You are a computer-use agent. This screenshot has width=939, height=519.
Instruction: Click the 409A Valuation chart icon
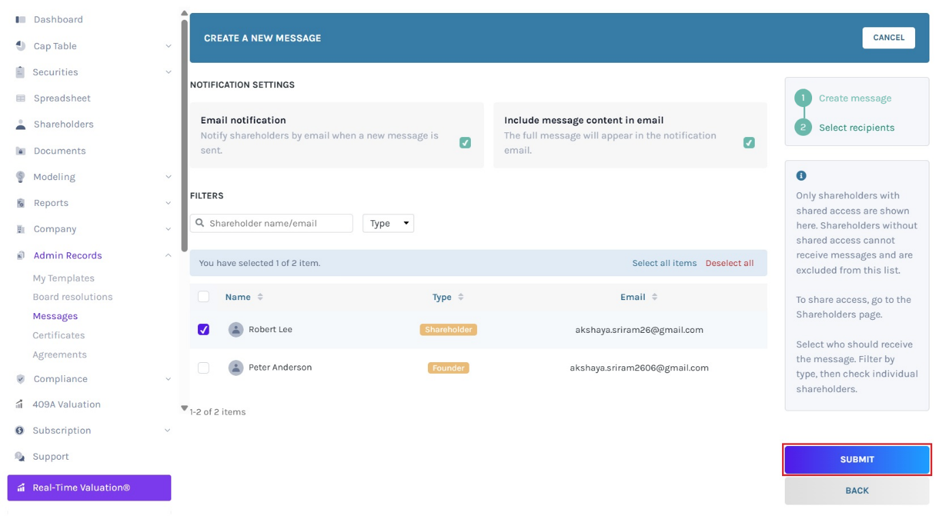[x=20, y=404]
